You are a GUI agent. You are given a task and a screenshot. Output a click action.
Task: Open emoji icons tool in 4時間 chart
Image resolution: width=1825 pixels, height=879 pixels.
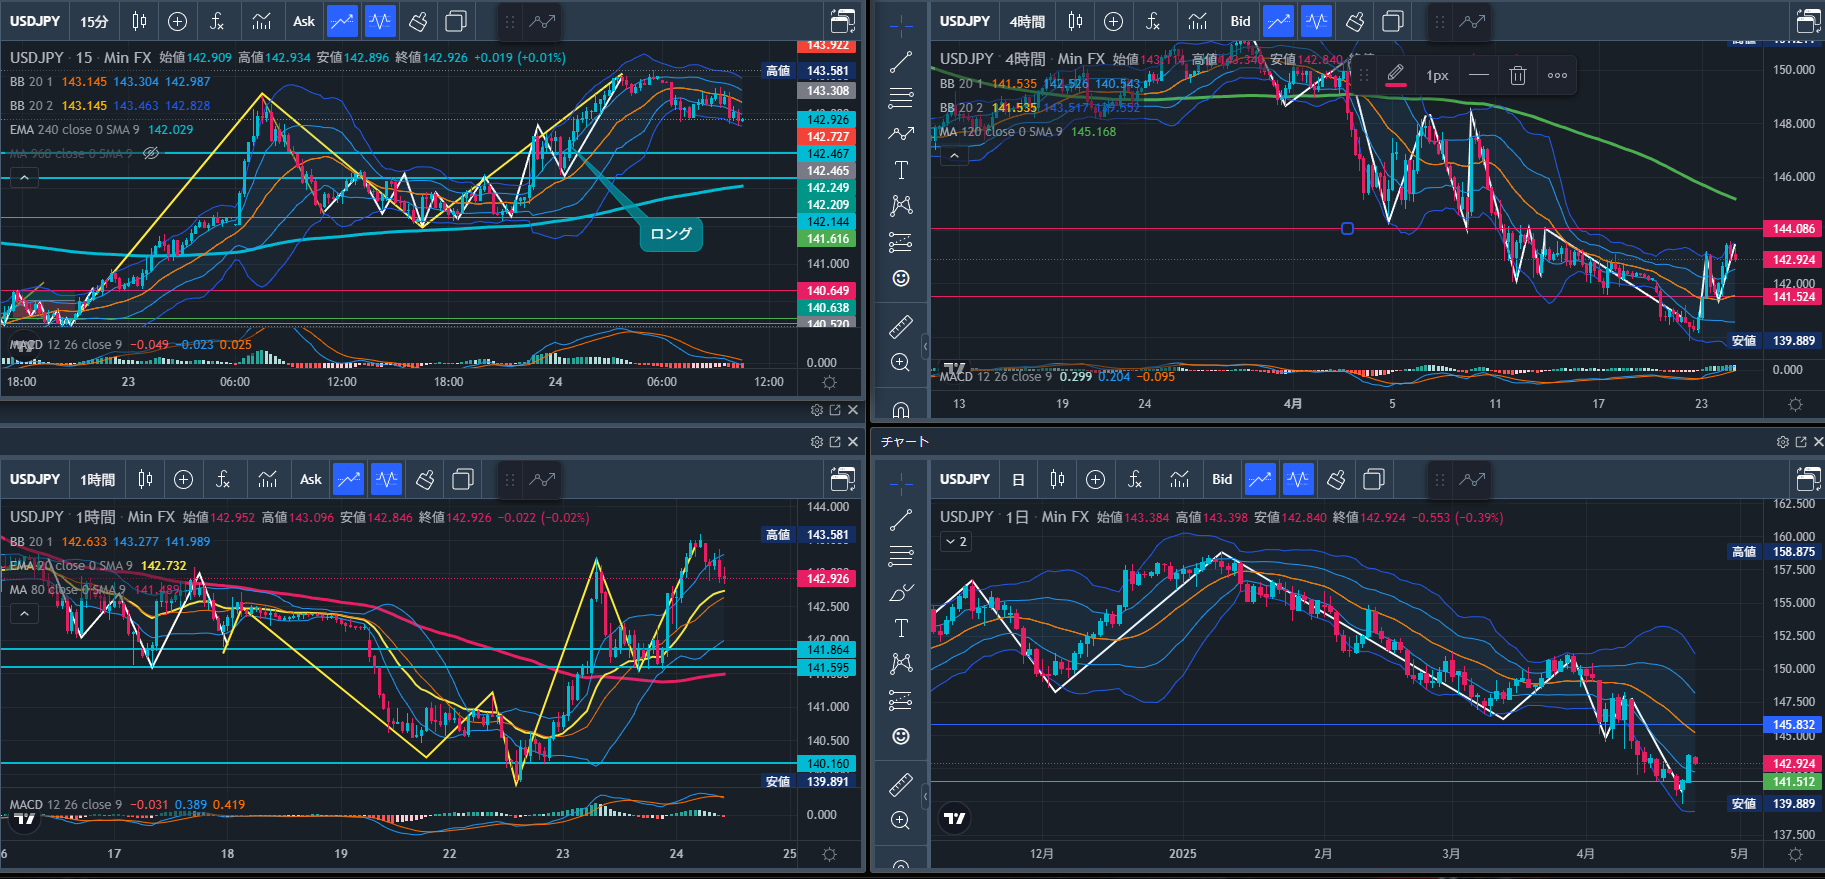pos(901,278)
